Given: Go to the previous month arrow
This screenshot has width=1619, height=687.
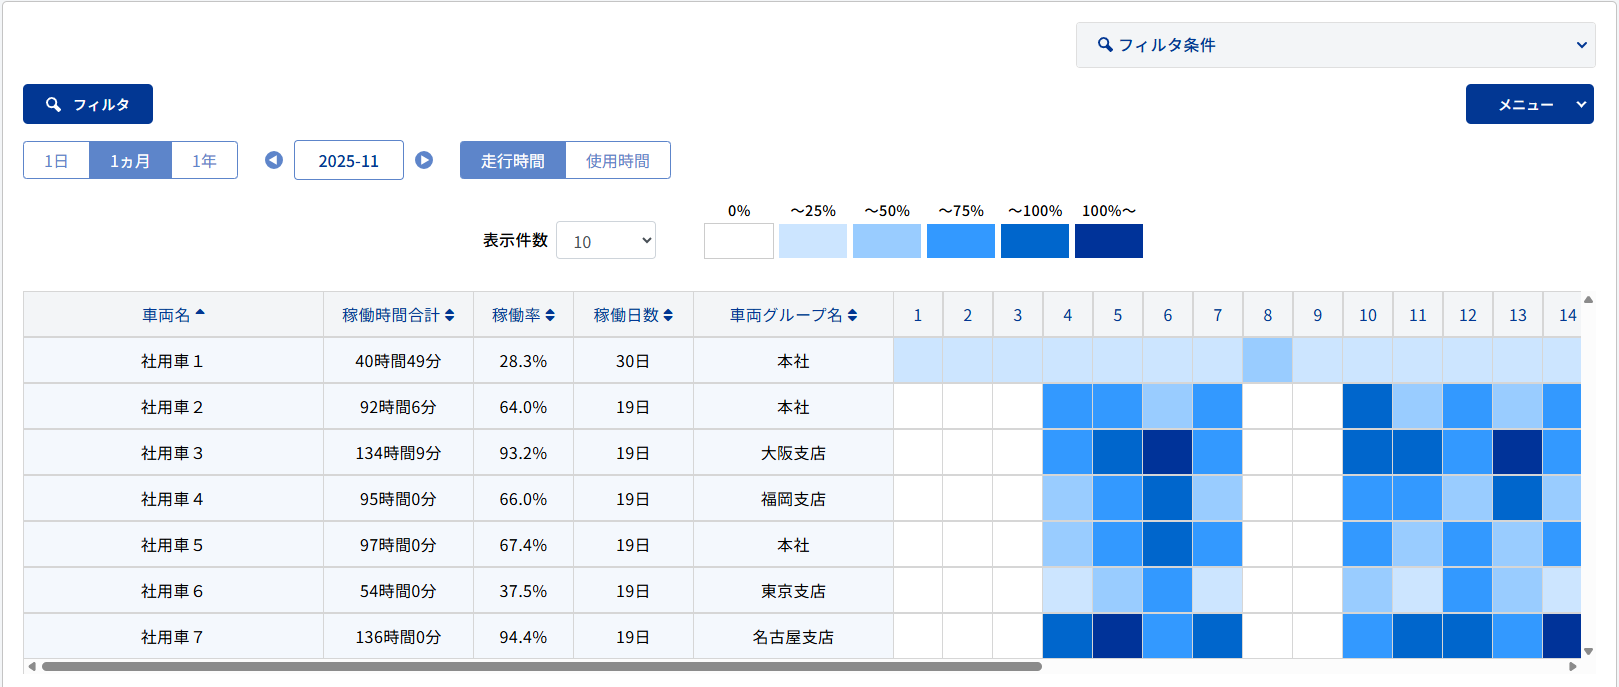Looking at the screenshot, I should (274, 160).
